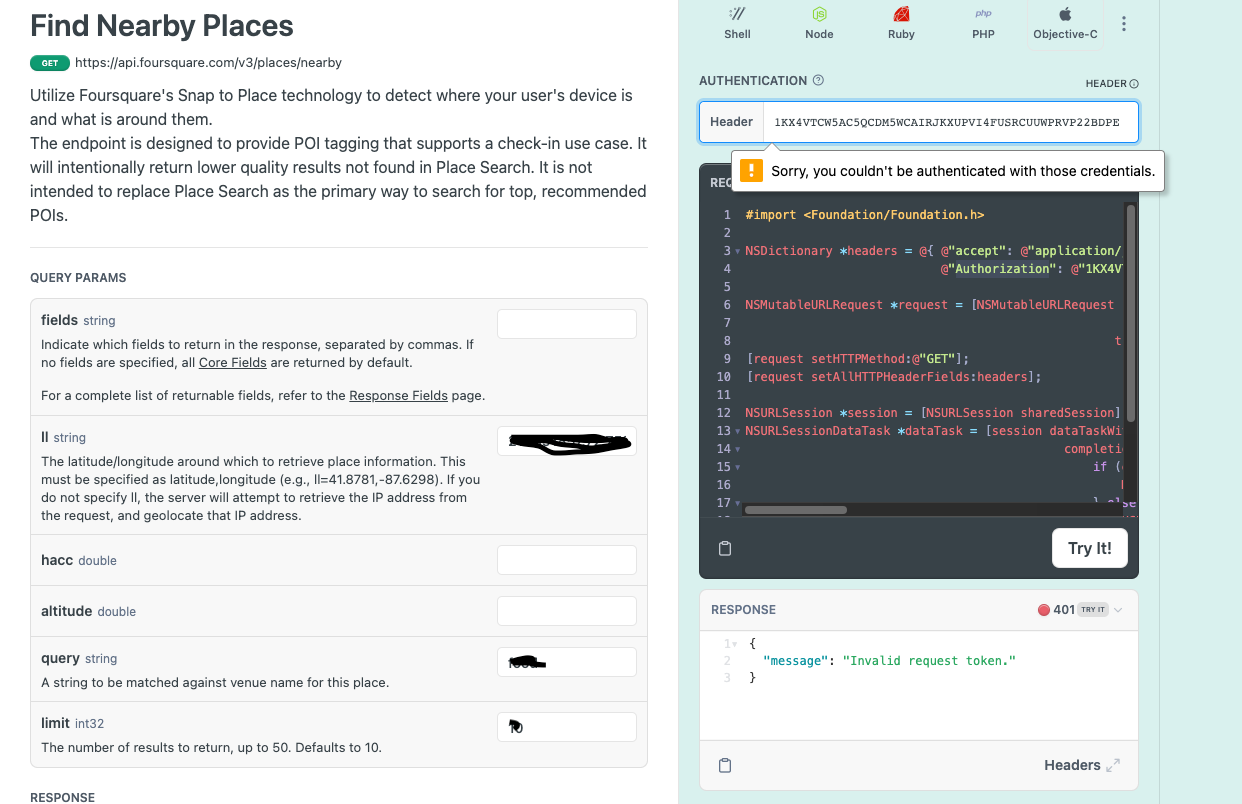
Task: Click the altitude input box
Action: [x=567, y=611]
